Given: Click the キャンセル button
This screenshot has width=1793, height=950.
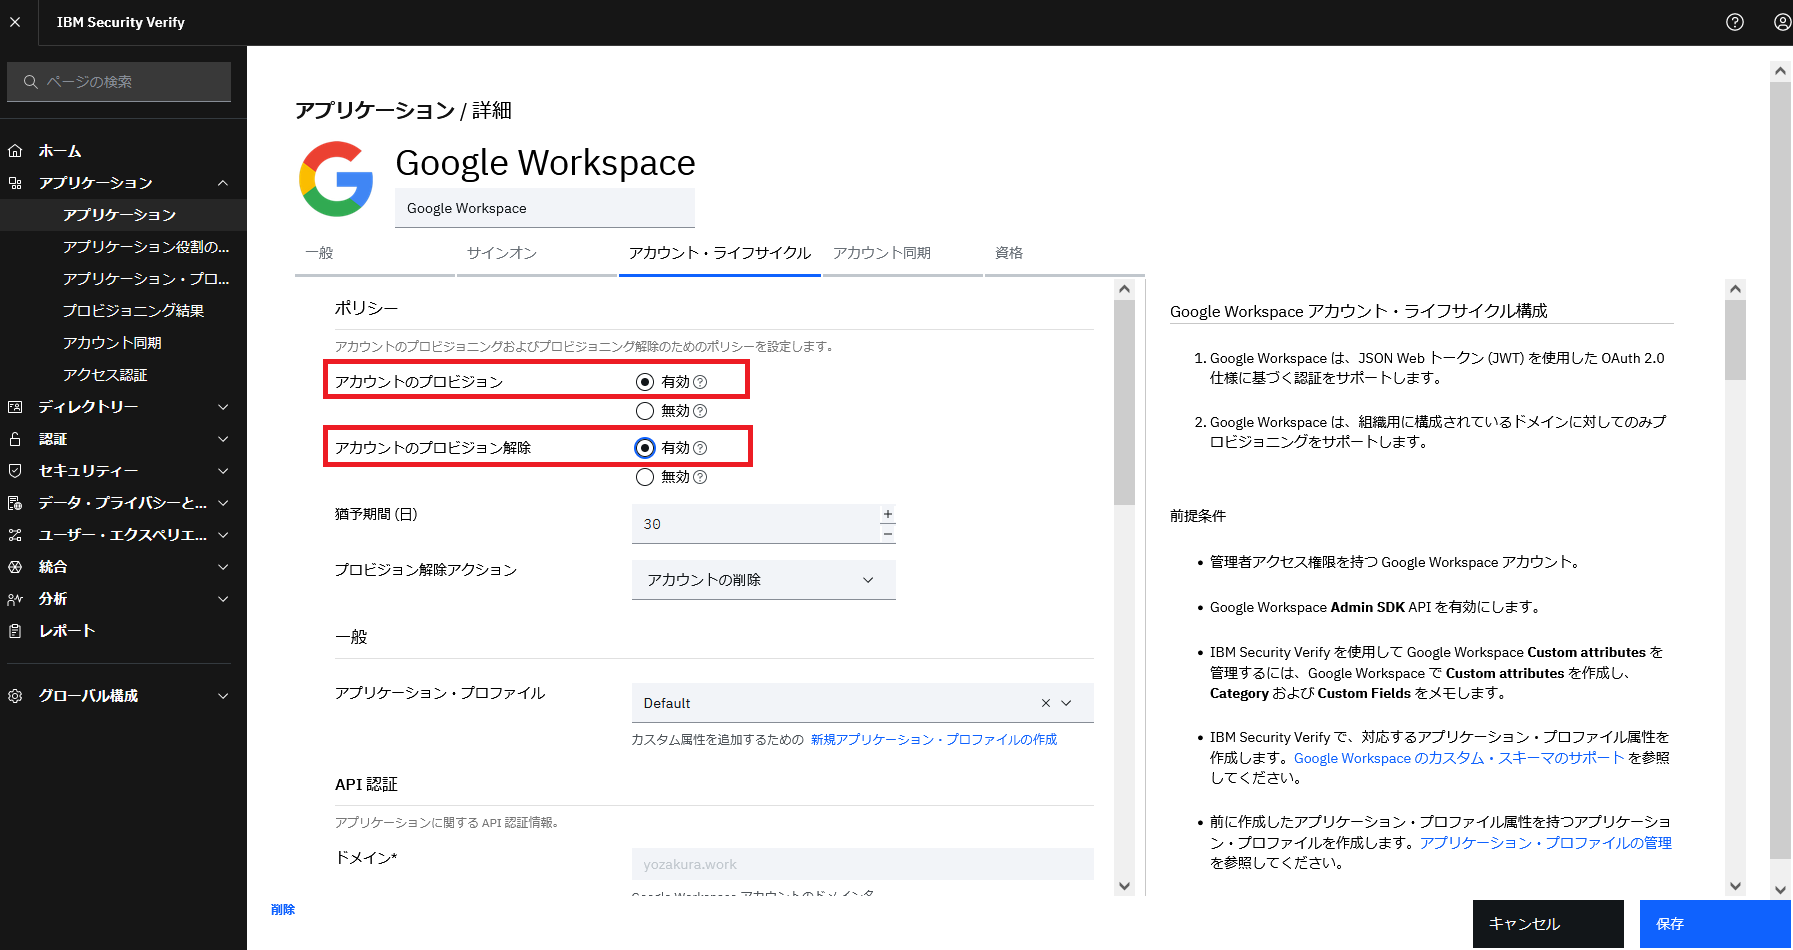Looking at the screenshot, I should pos(1548,924).
